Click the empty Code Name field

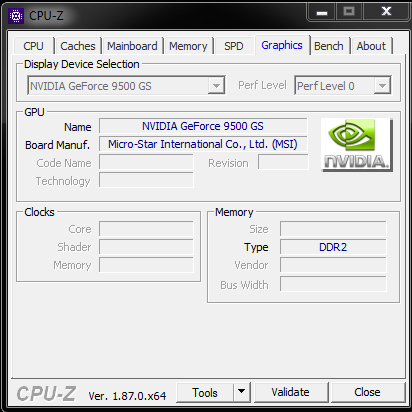(x=146, y=162)
